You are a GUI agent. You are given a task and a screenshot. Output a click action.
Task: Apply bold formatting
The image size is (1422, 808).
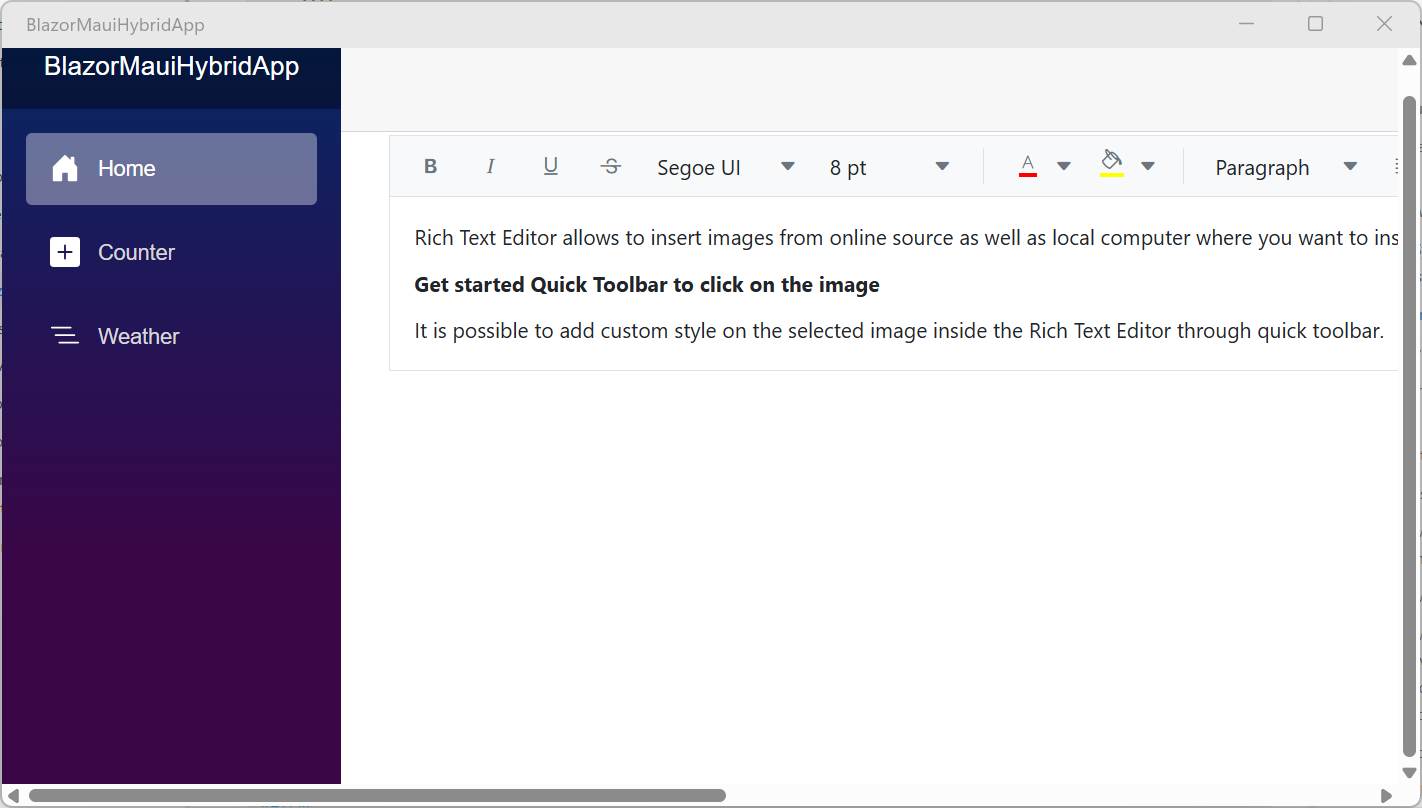pyautogui.click(x=430, y=166)
